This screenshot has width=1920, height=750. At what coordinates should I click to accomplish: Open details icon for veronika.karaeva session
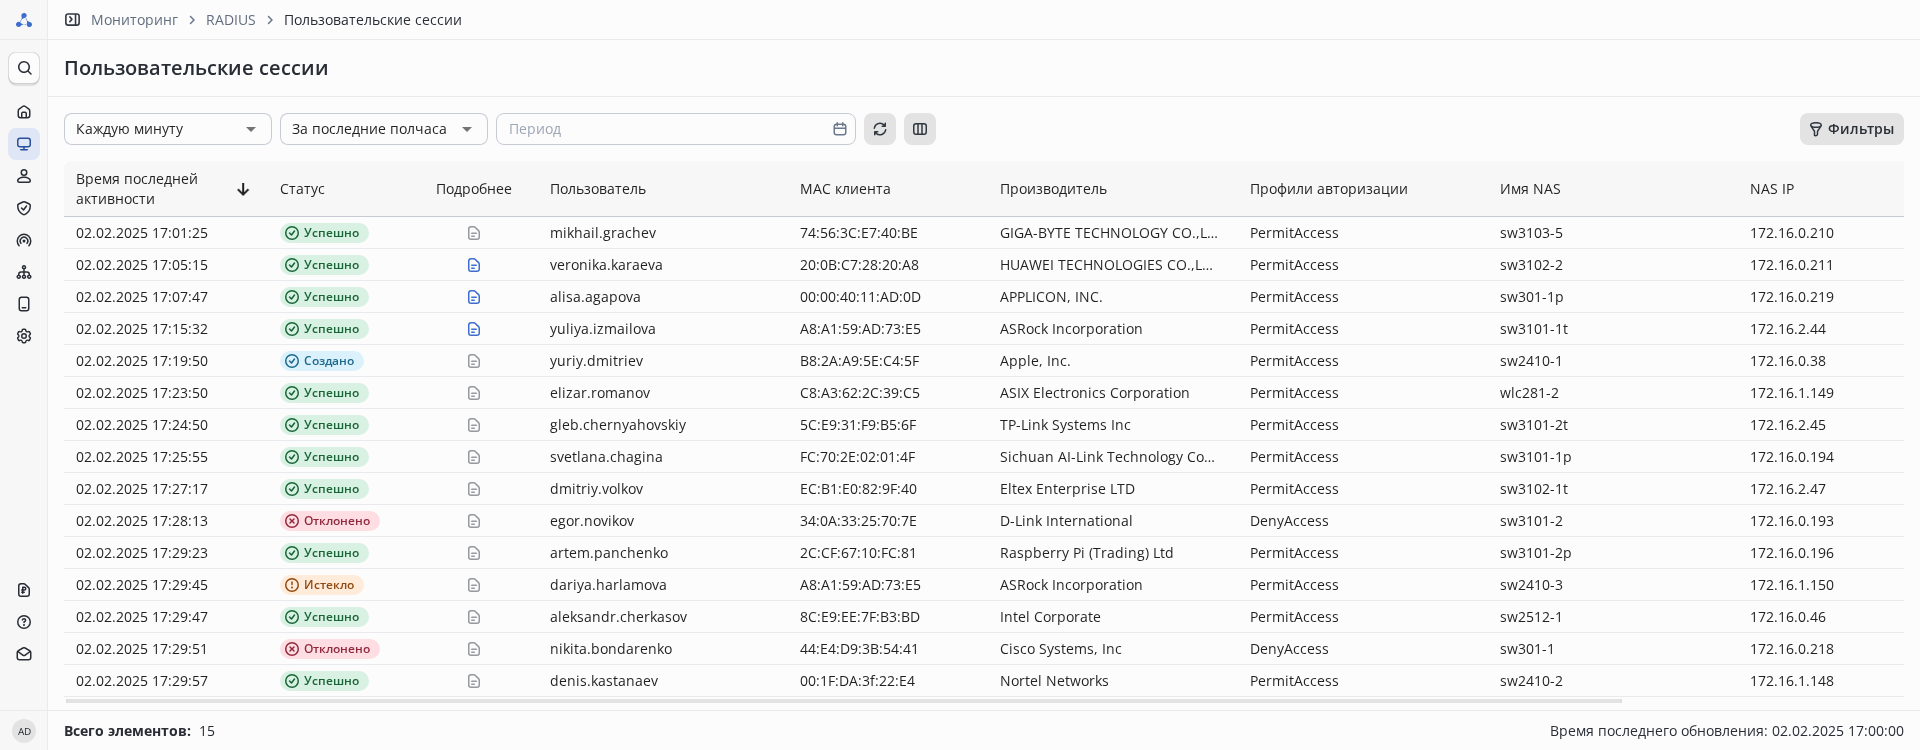pos(474,265)
